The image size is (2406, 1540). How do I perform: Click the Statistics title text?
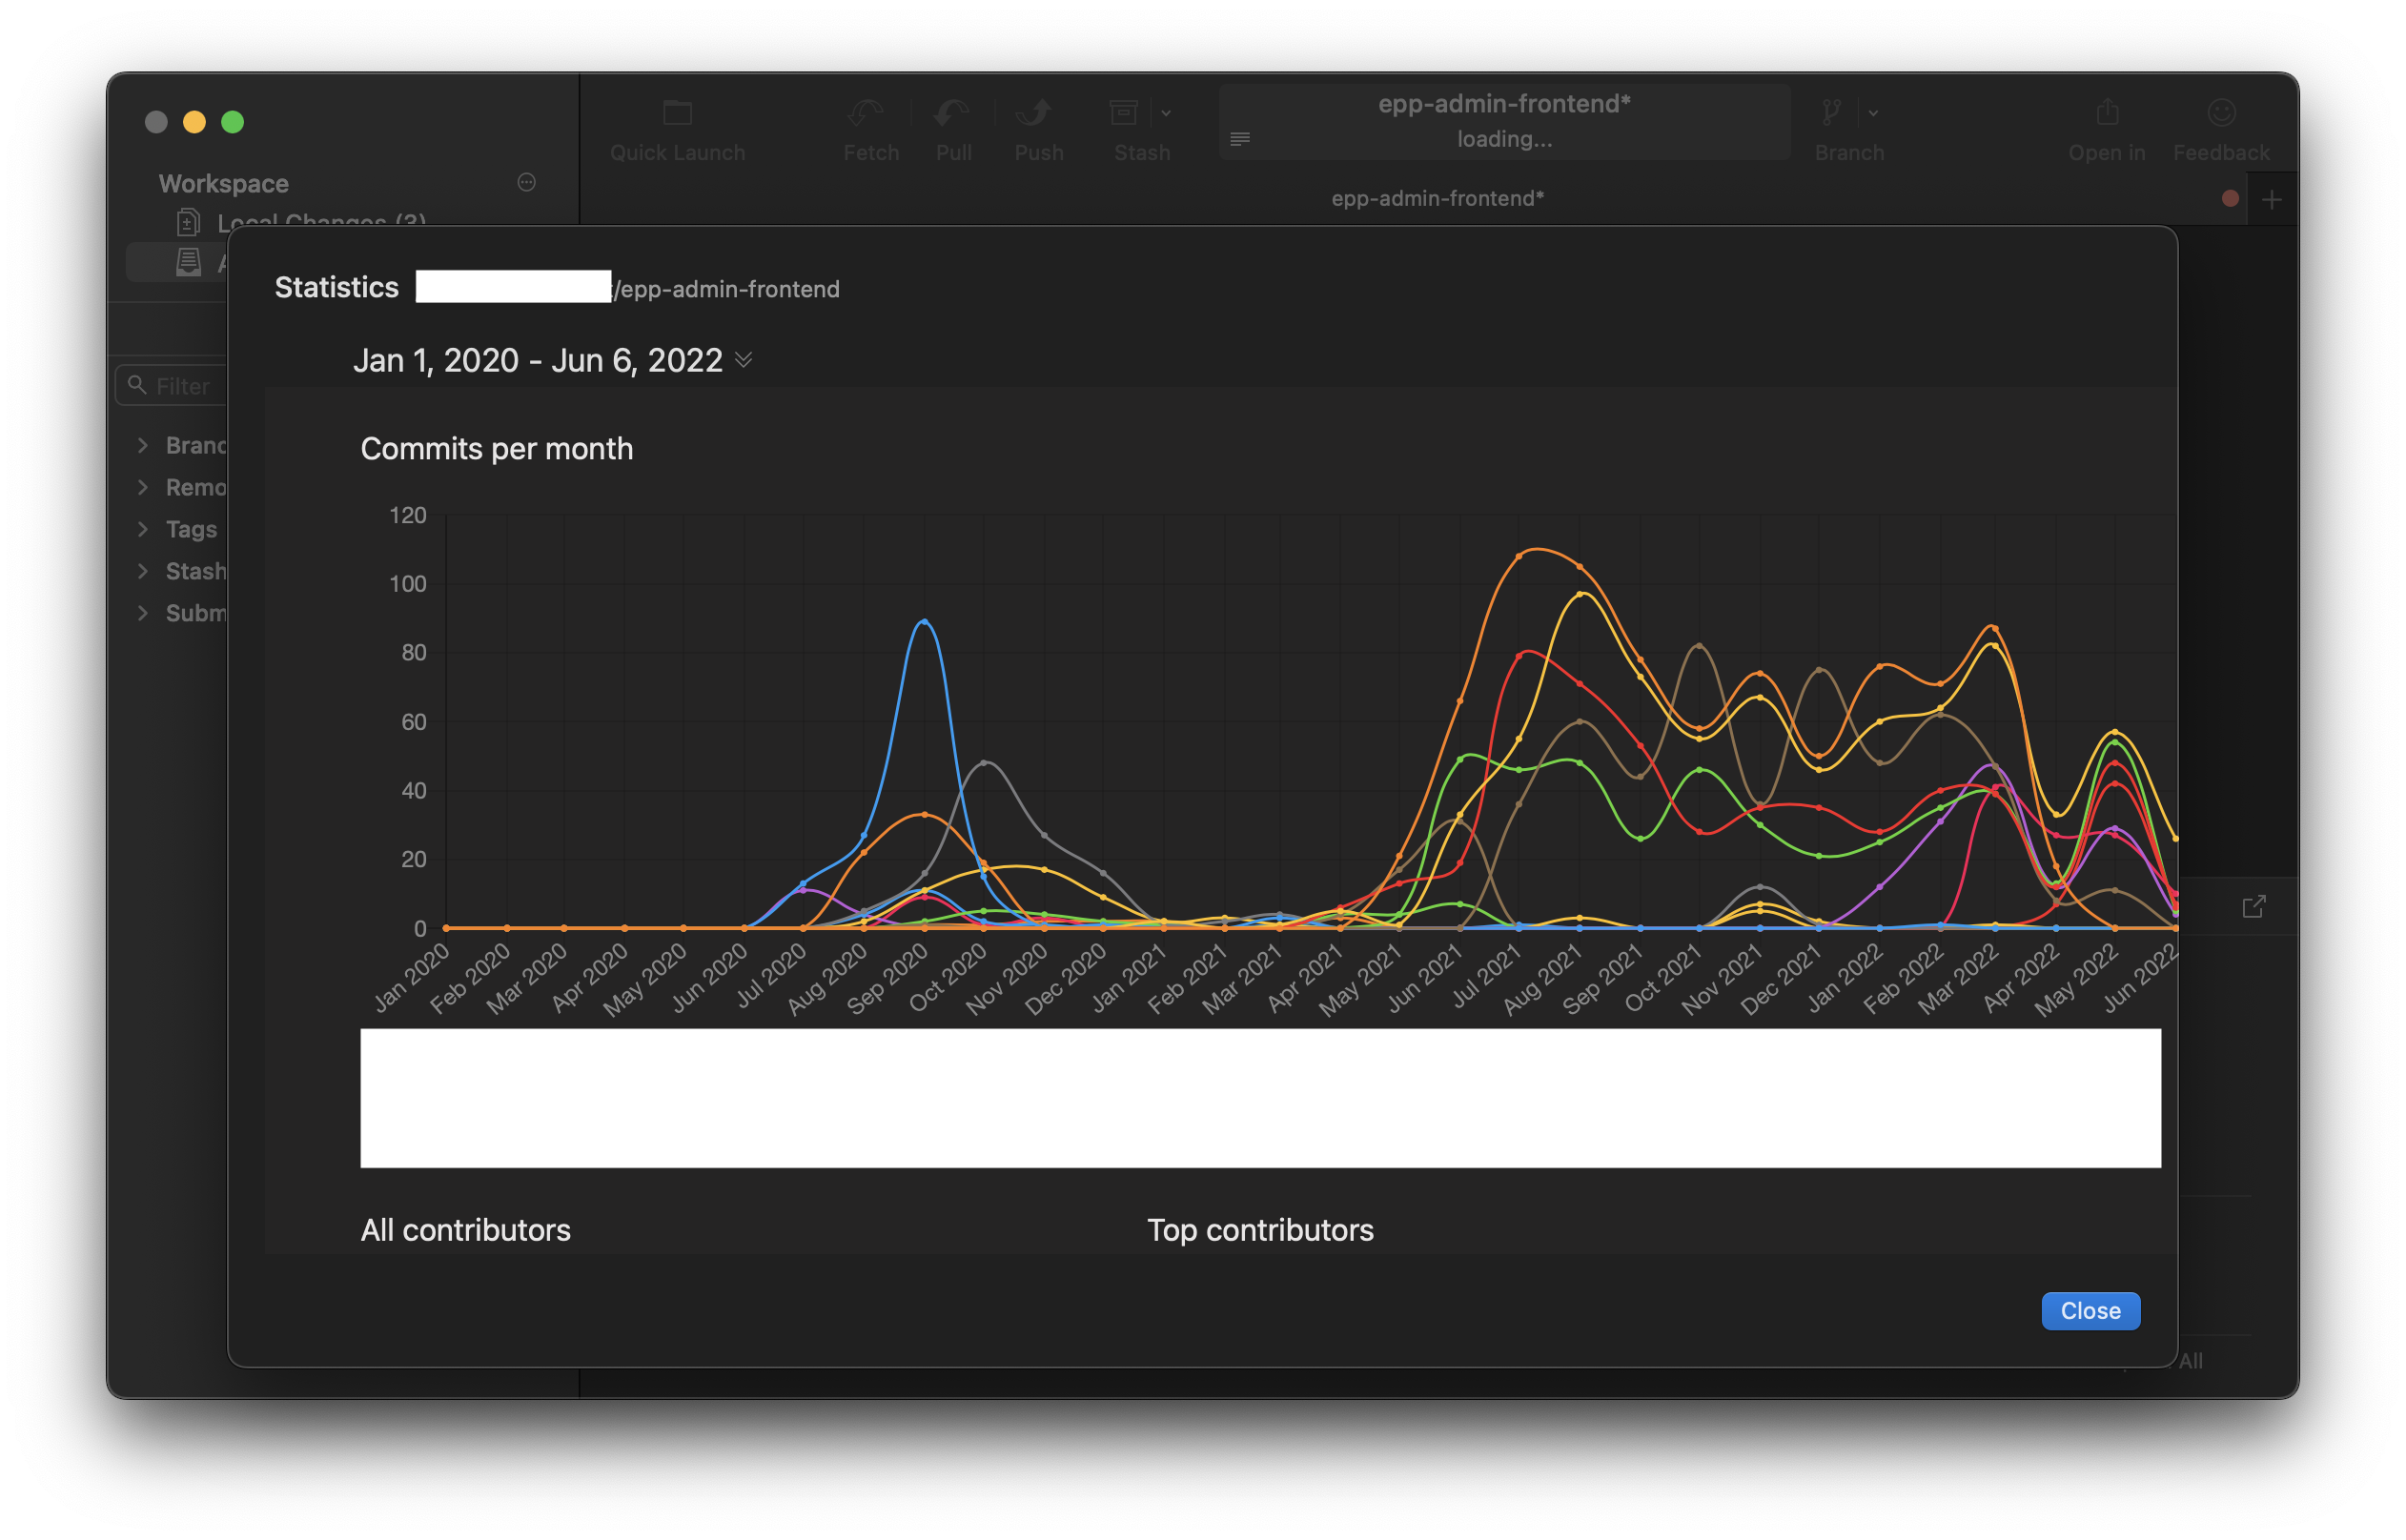pyautogui.click(x=336, y=287)
